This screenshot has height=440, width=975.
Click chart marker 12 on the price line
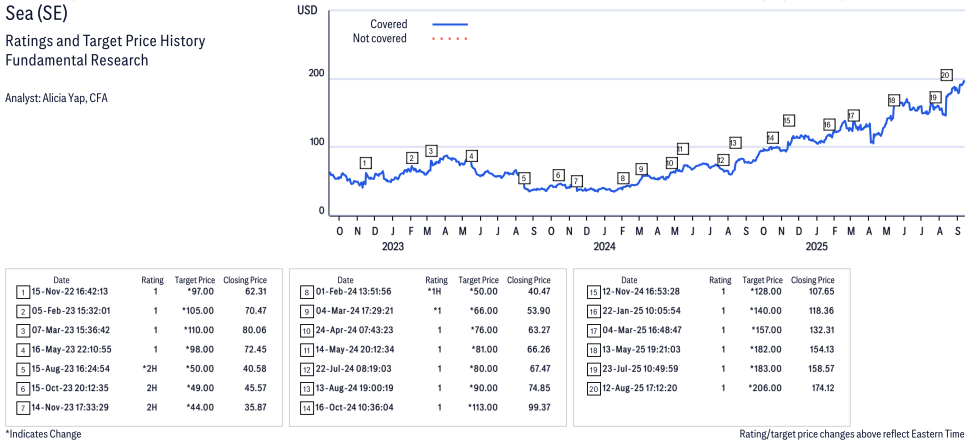click(x=722, y=160)
